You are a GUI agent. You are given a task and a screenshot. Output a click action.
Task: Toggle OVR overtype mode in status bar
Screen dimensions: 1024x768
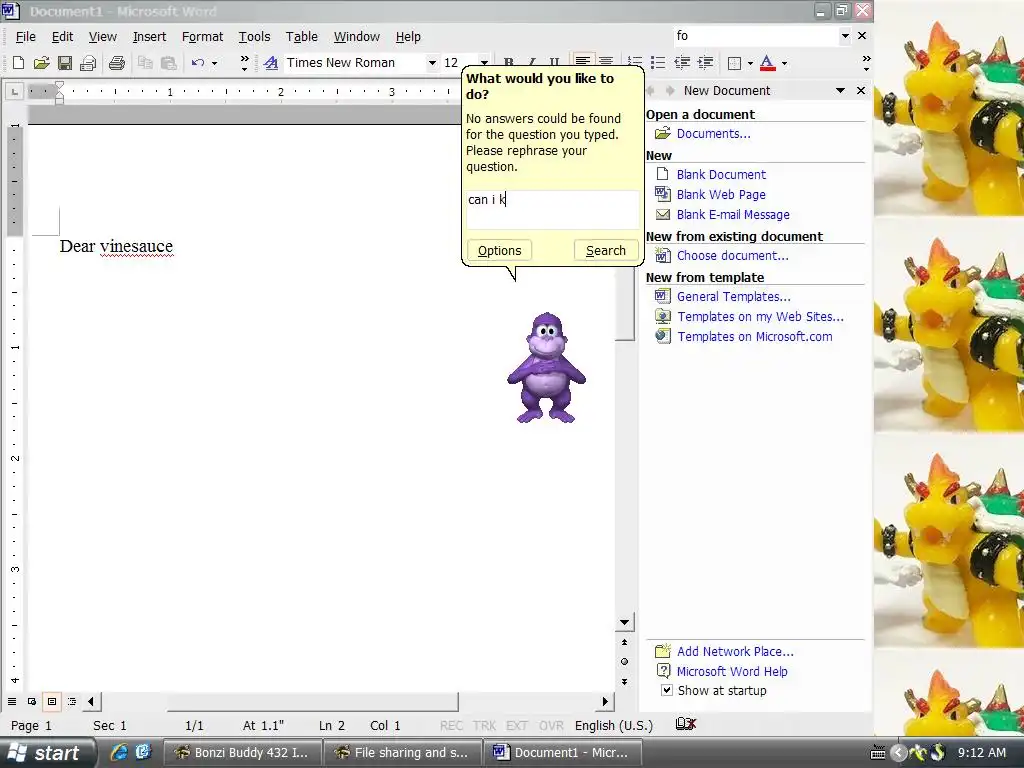coord(551,726)
